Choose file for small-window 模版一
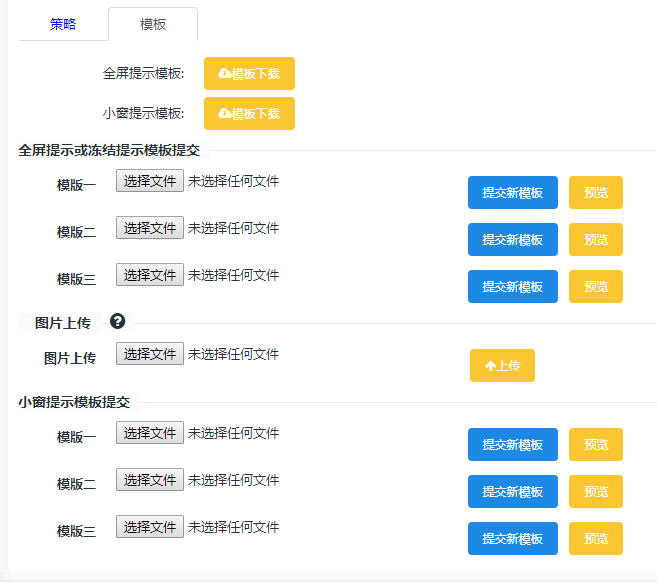The width and height of the screenshot is (657, 582). [150, 432]
